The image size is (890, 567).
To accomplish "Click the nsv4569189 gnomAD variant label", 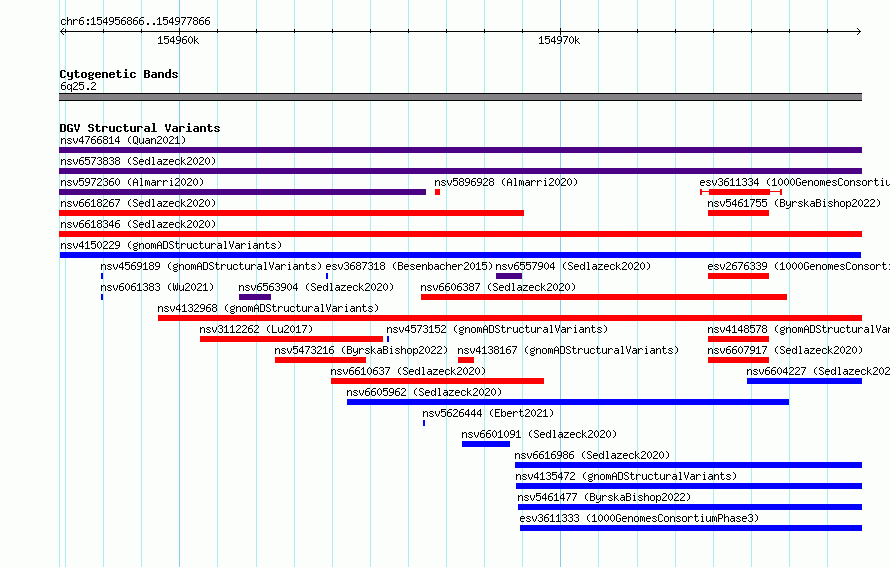I will 211,266.
